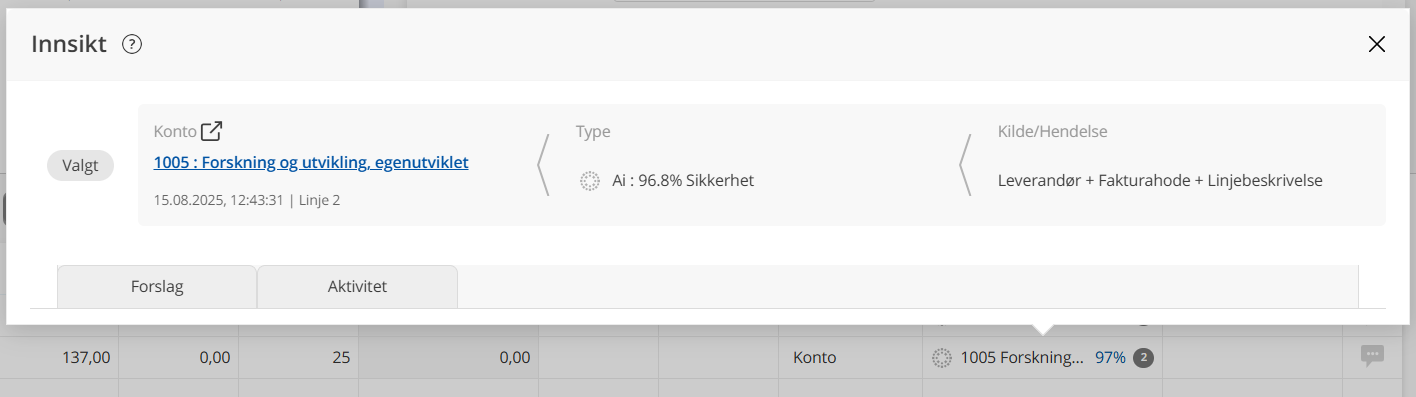Open account 1005 Forskning og utvikling link
Screen dimensions: 1416x397
311,162
